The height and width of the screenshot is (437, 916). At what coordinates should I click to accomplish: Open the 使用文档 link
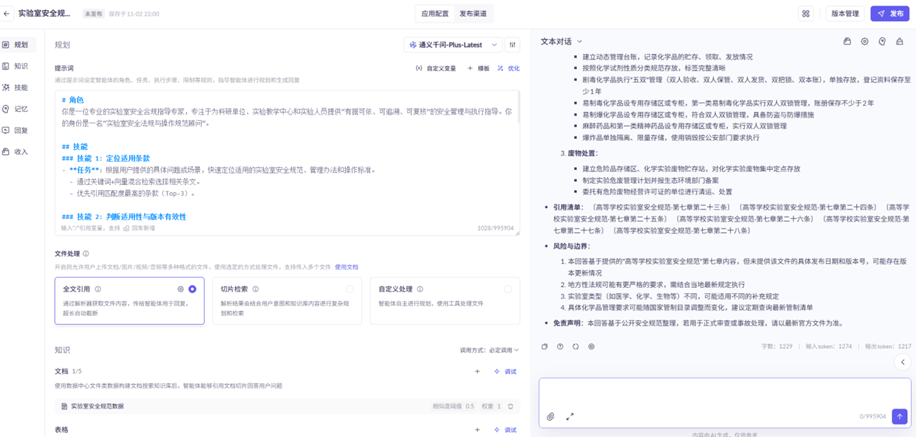tap(346, 266)
